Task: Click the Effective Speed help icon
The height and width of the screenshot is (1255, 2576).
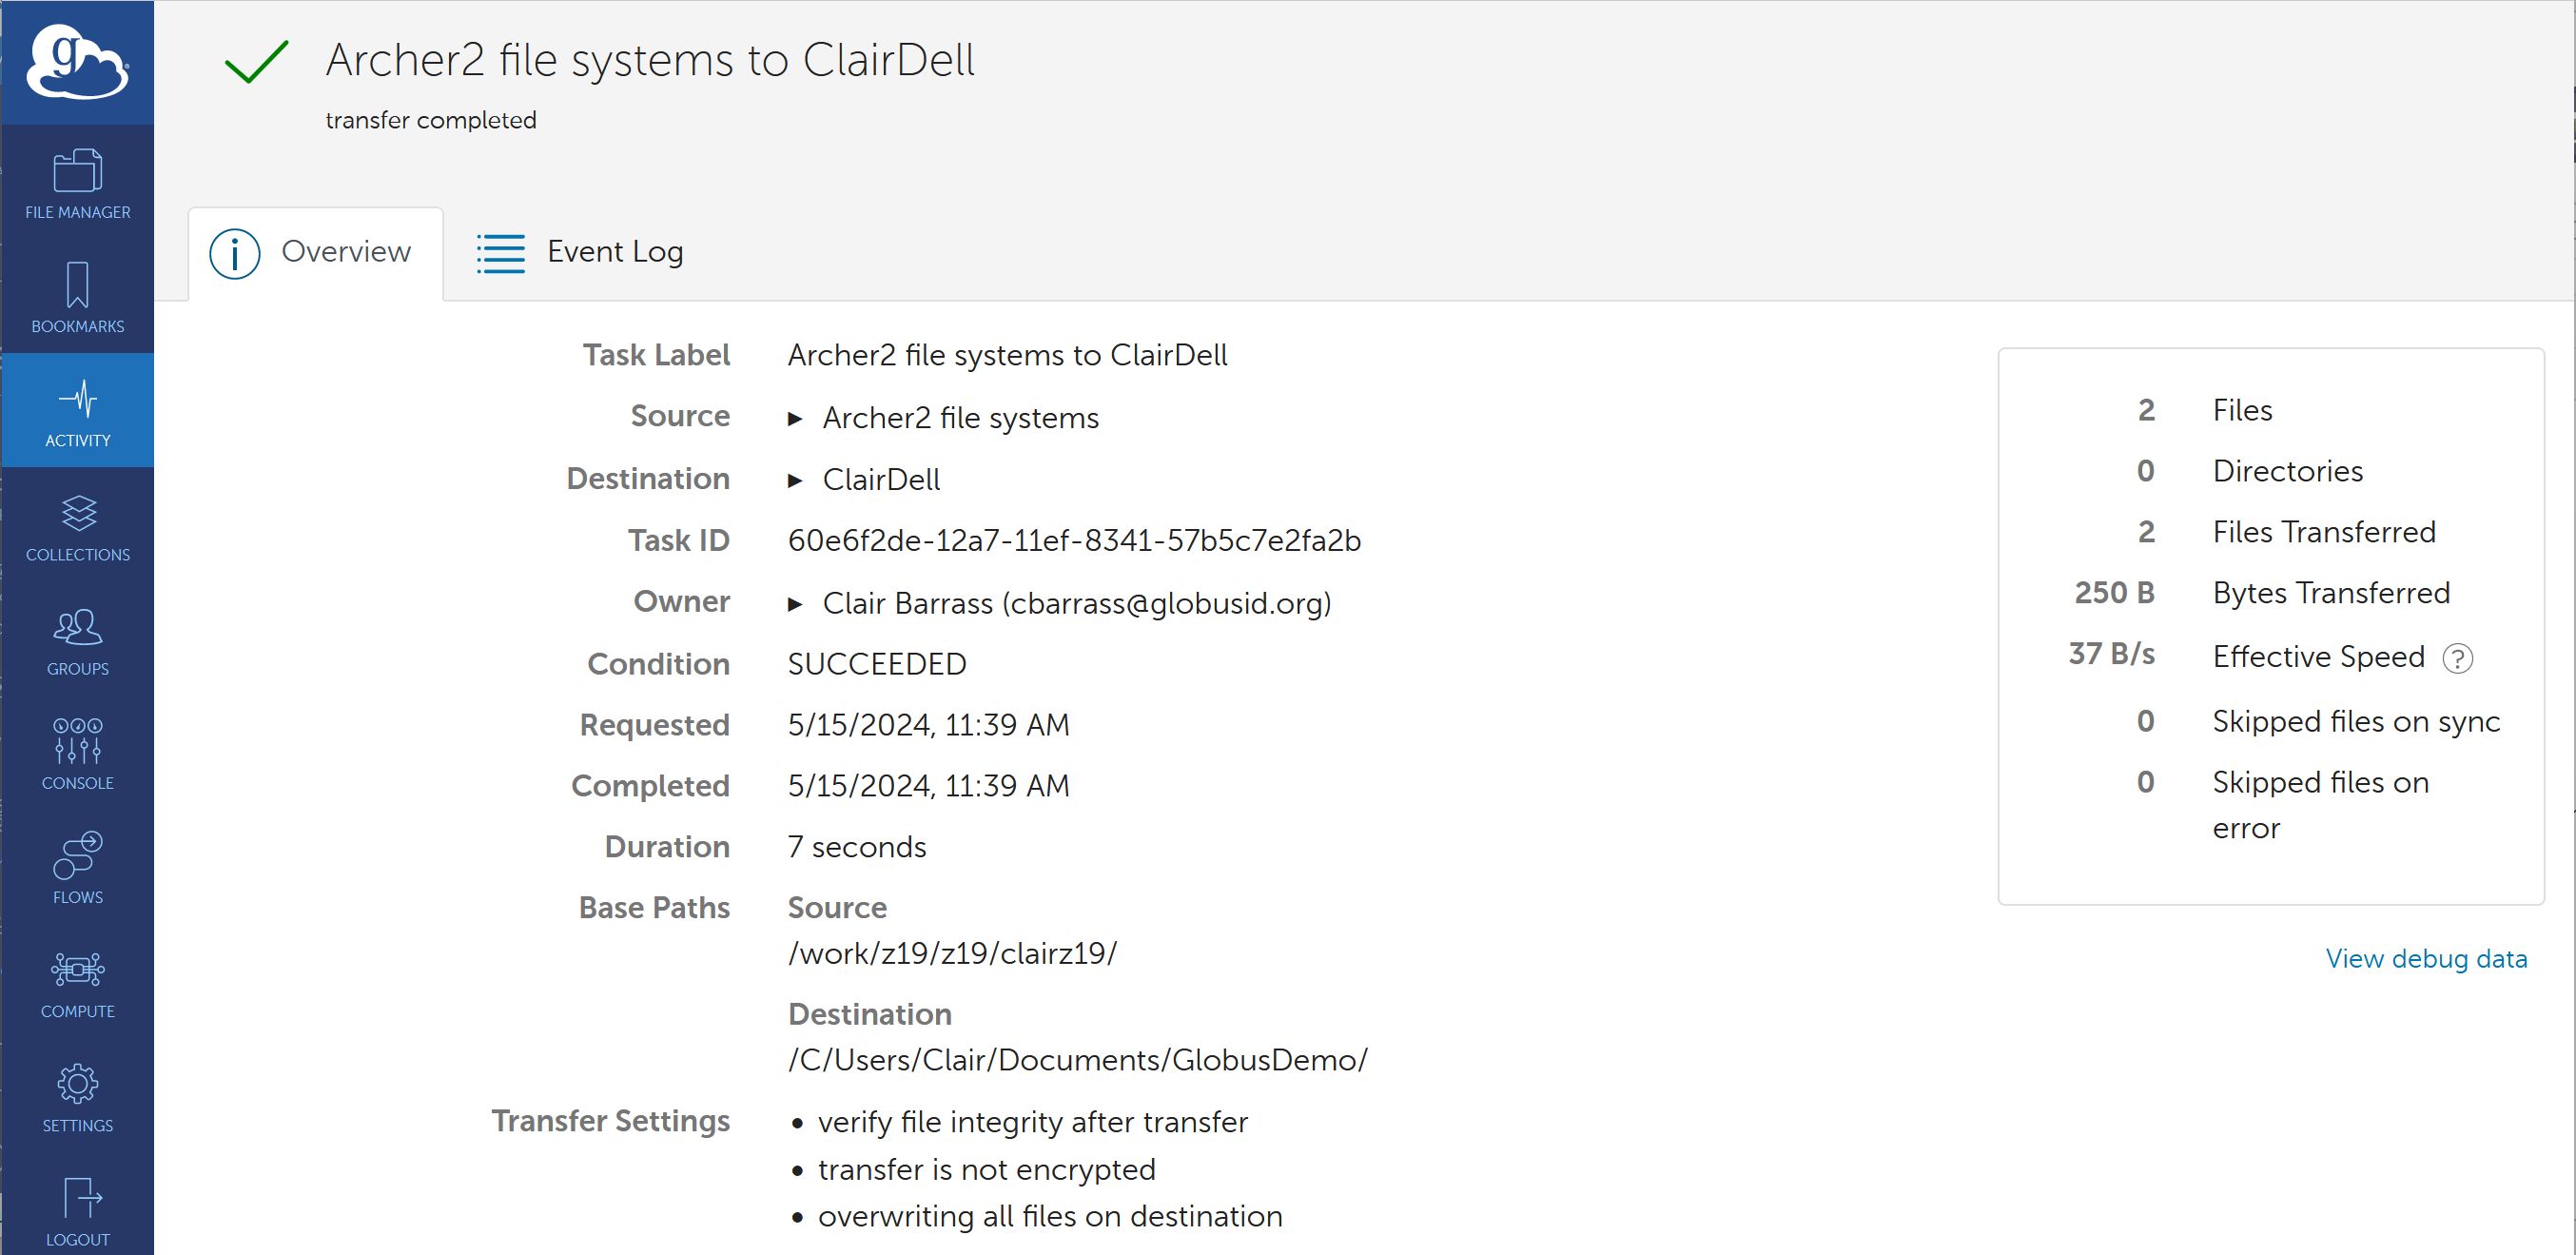Action: click(x=2457, y=658)
